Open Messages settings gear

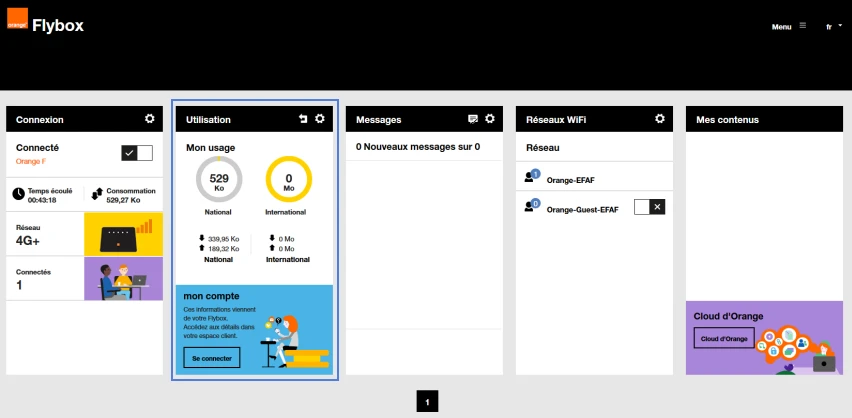pos(490,118)
